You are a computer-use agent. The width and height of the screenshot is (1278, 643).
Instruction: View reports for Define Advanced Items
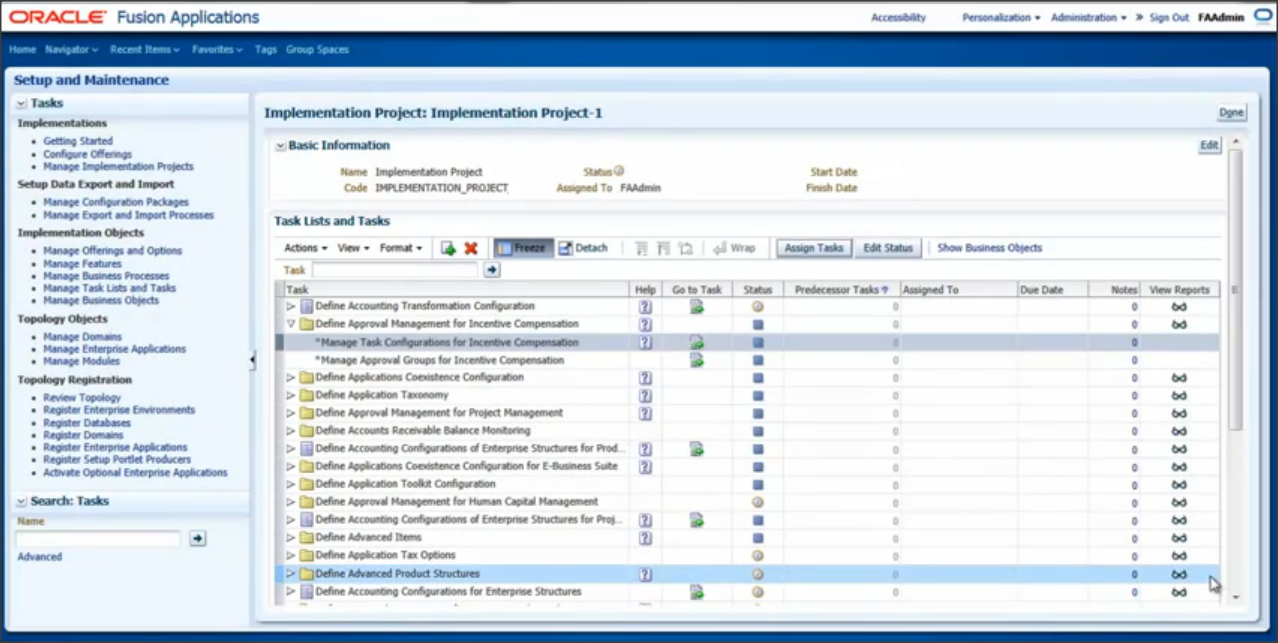pos(1179,538)
